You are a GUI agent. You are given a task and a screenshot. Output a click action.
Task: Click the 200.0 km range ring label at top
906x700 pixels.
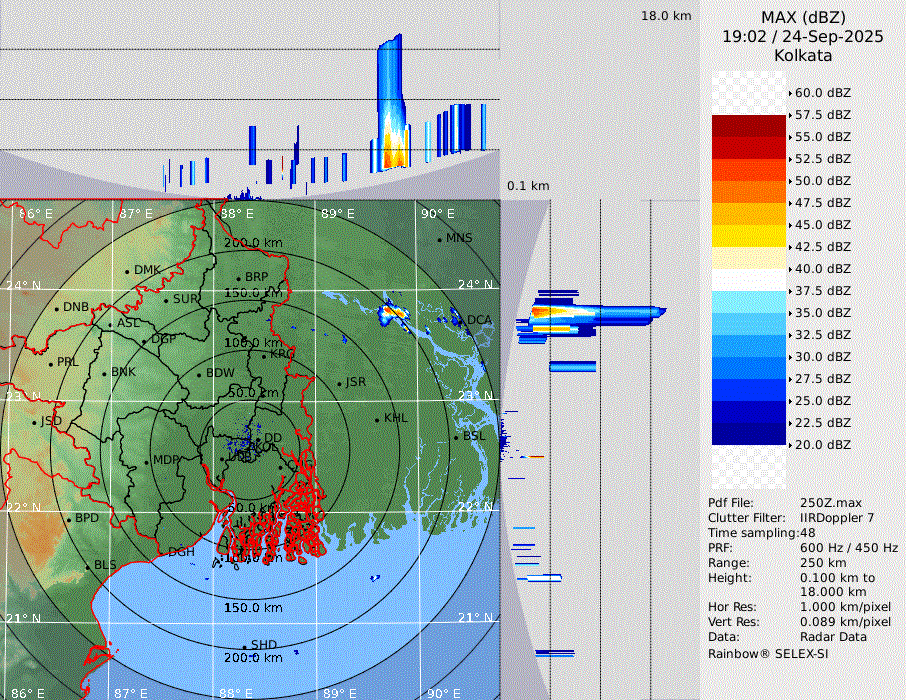[x=252, y=243]
